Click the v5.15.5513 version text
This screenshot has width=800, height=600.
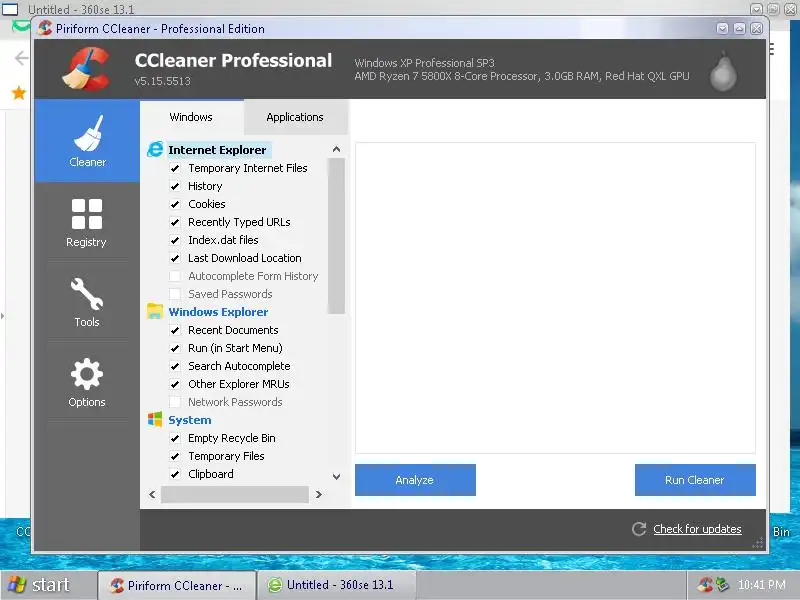pos(162,81)
